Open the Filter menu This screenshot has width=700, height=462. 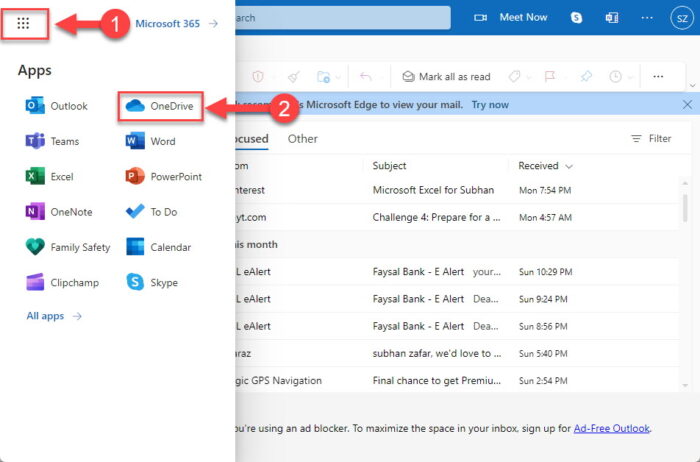click(651, 139)
